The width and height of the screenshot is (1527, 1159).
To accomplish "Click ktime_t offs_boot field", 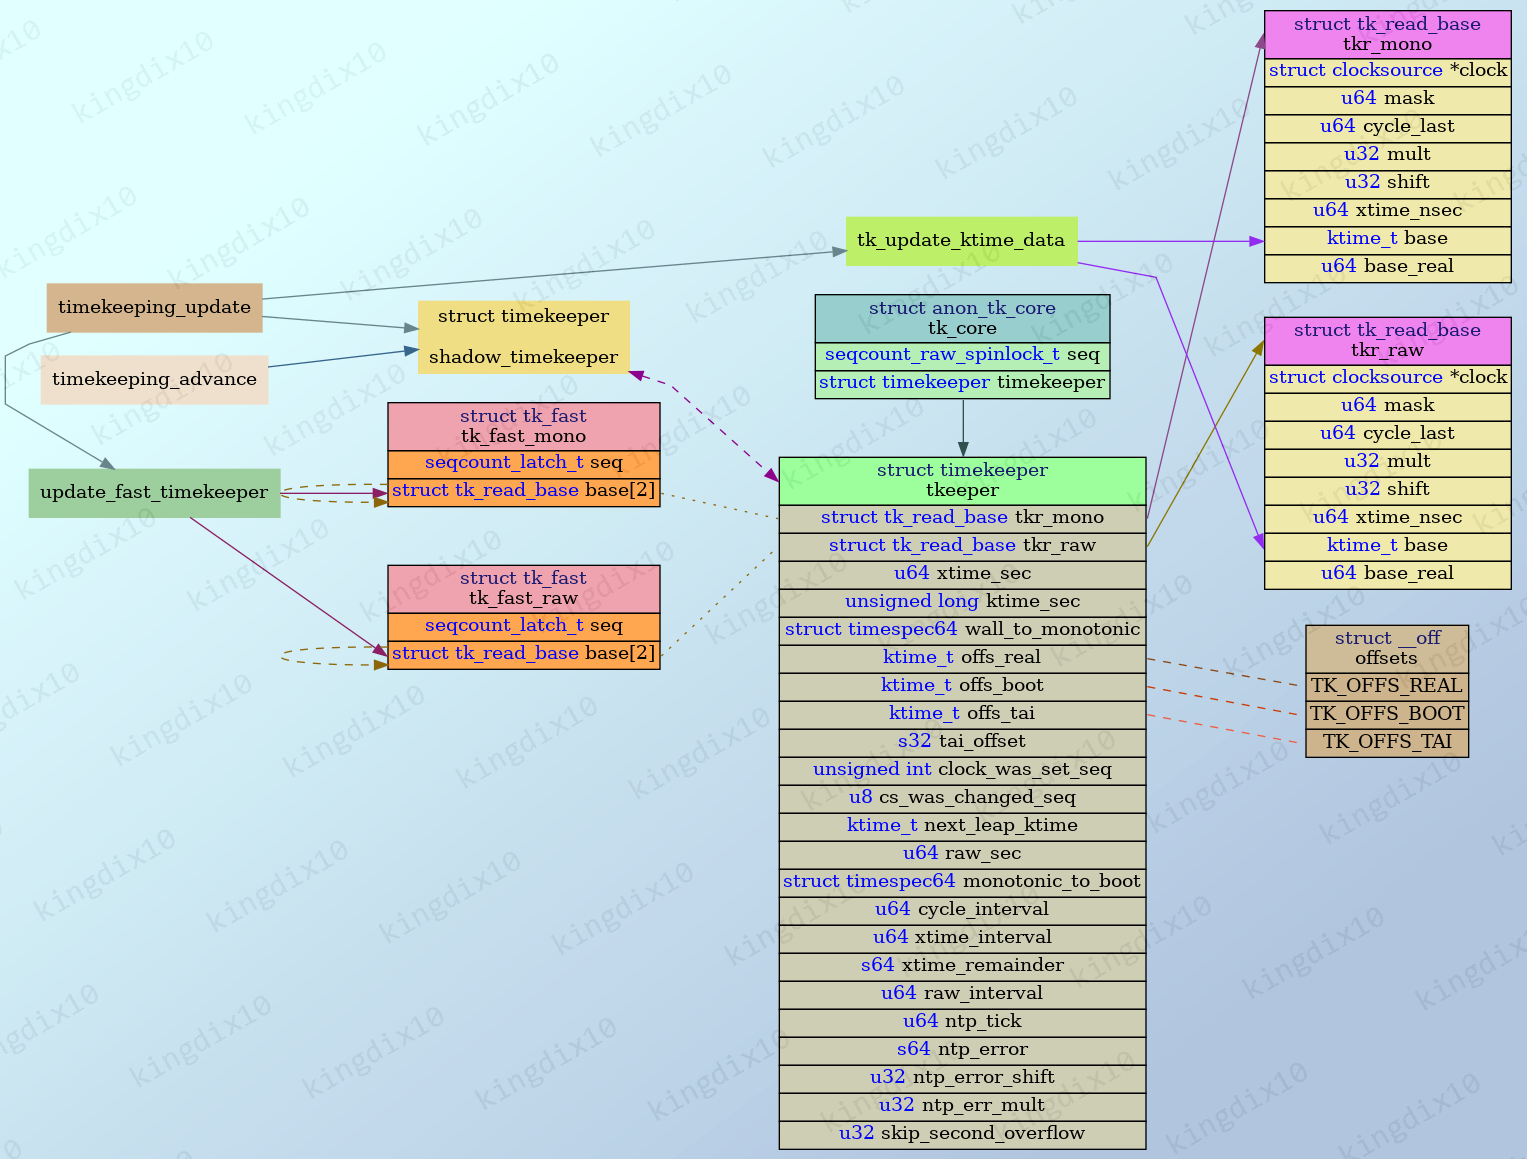I will point(962,687).
